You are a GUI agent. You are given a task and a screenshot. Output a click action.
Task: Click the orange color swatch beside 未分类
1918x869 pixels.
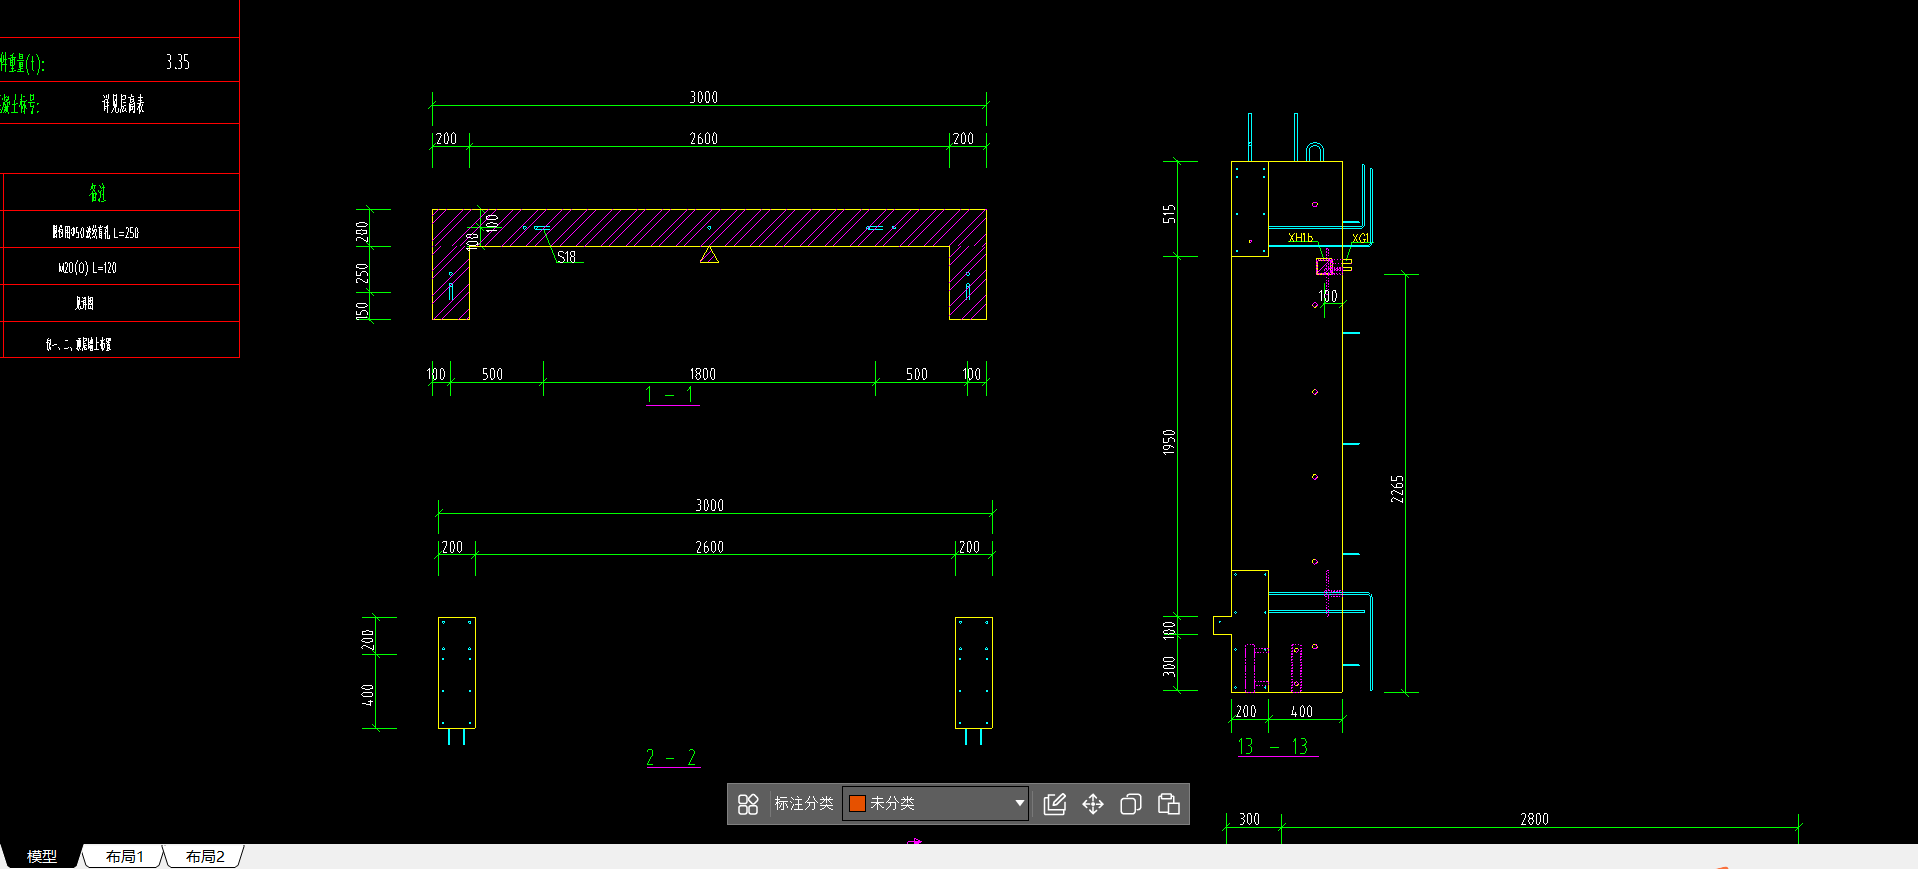(857, 804)
